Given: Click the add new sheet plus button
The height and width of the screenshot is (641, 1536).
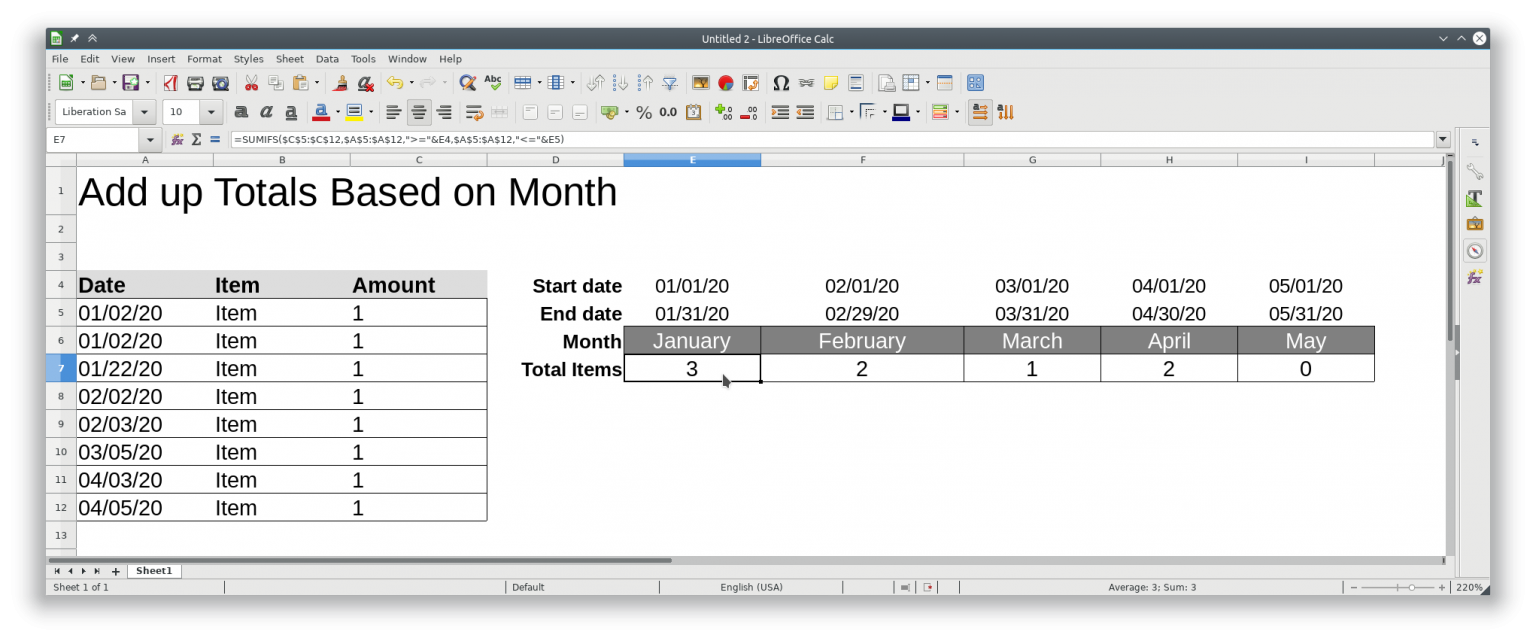Looking at the screenshot, I should pos(116,572).
